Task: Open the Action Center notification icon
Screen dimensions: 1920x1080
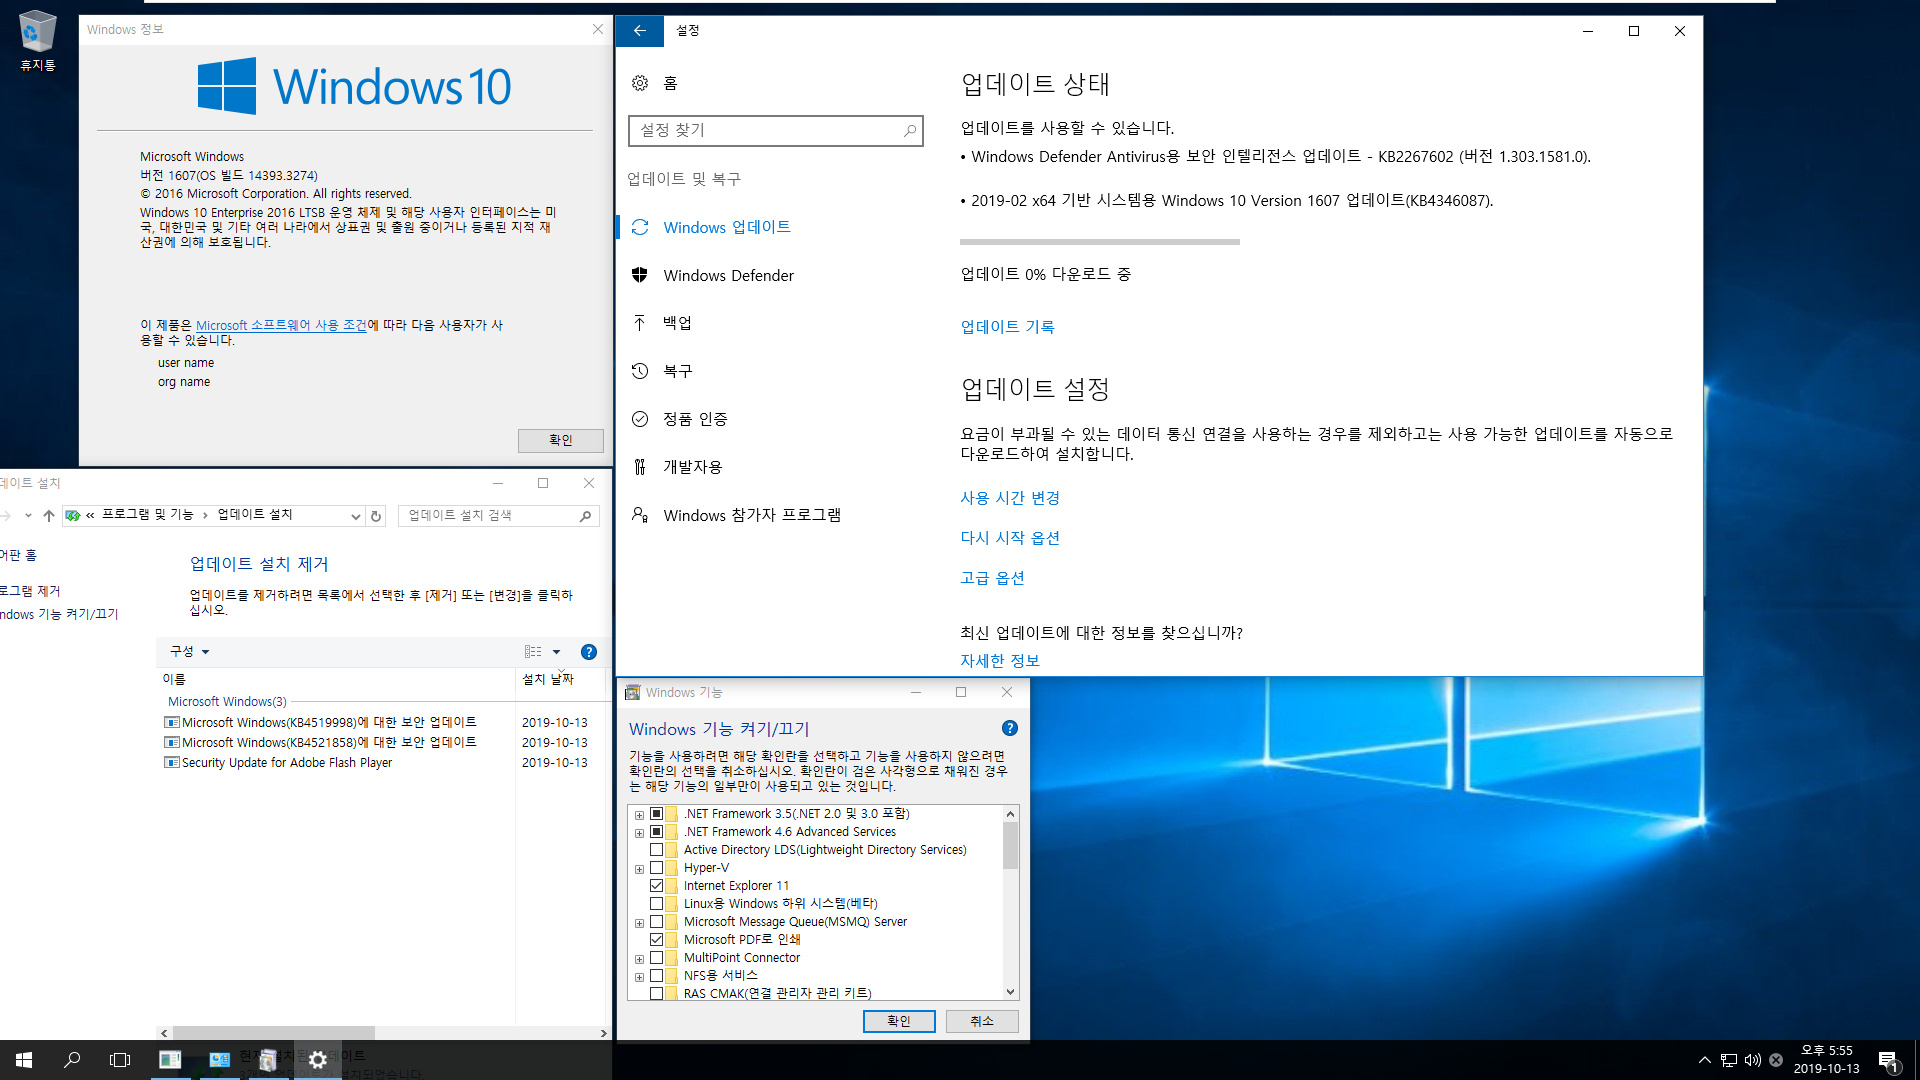Action: click(x=1888, y=1060)
